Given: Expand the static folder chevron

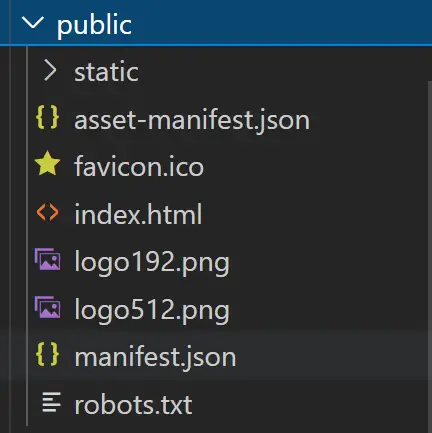Looking at the screenshot, I should click(50, 70).
